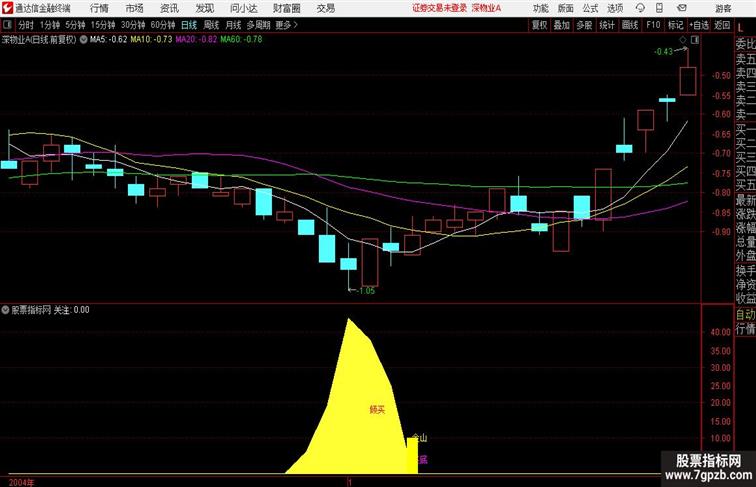
Task: Toggle the left panel icon beside 分时
Action: pyautogui.click(x=7, y=25)
